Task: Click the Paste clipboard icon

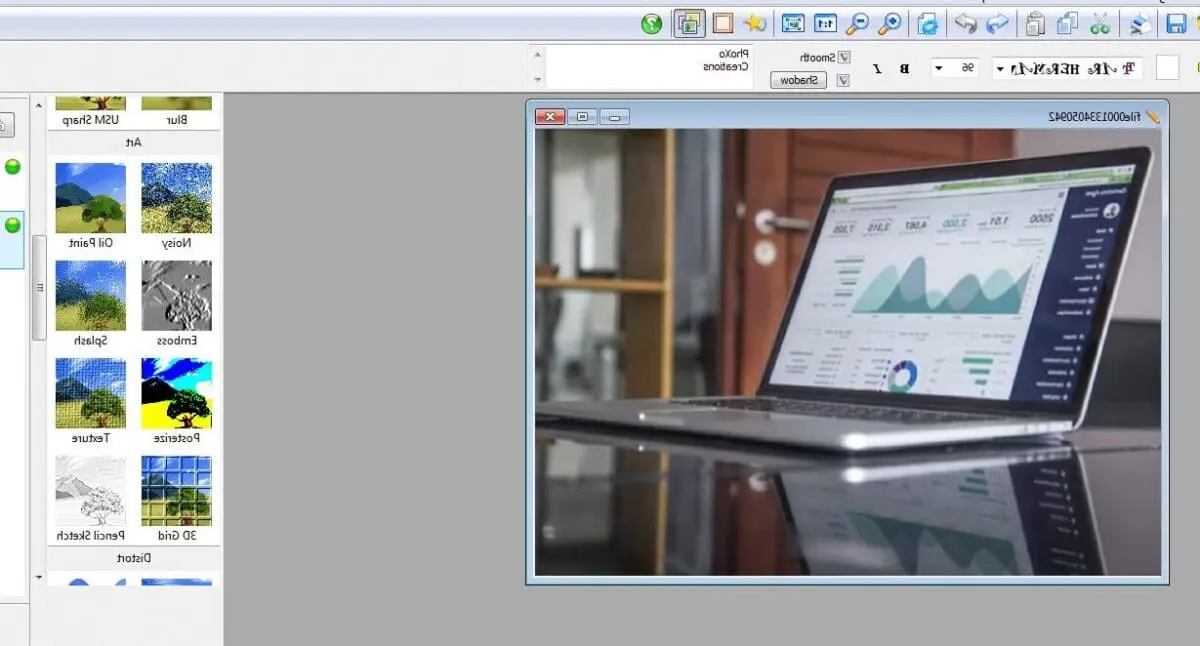Action: (1036, 24)
